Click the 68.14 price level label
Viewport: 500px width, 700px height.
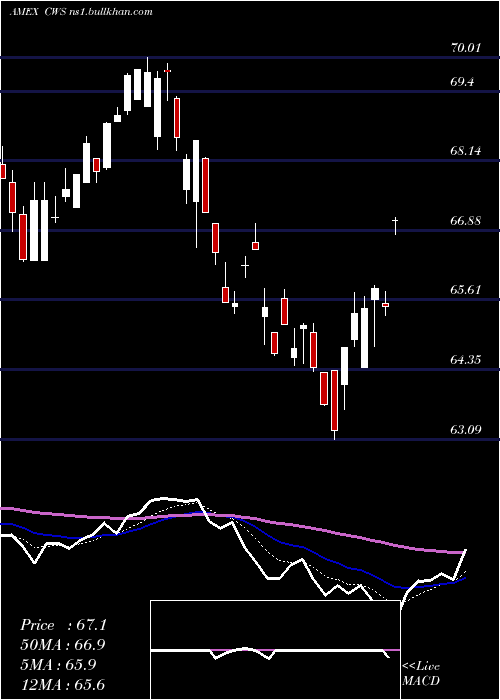[x=466, y=150]
